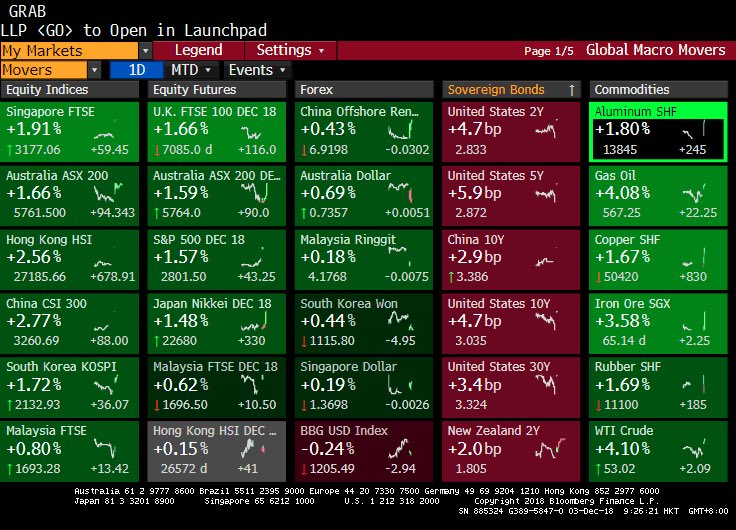
Task: Click the Legend button
Action: [199, 50]
